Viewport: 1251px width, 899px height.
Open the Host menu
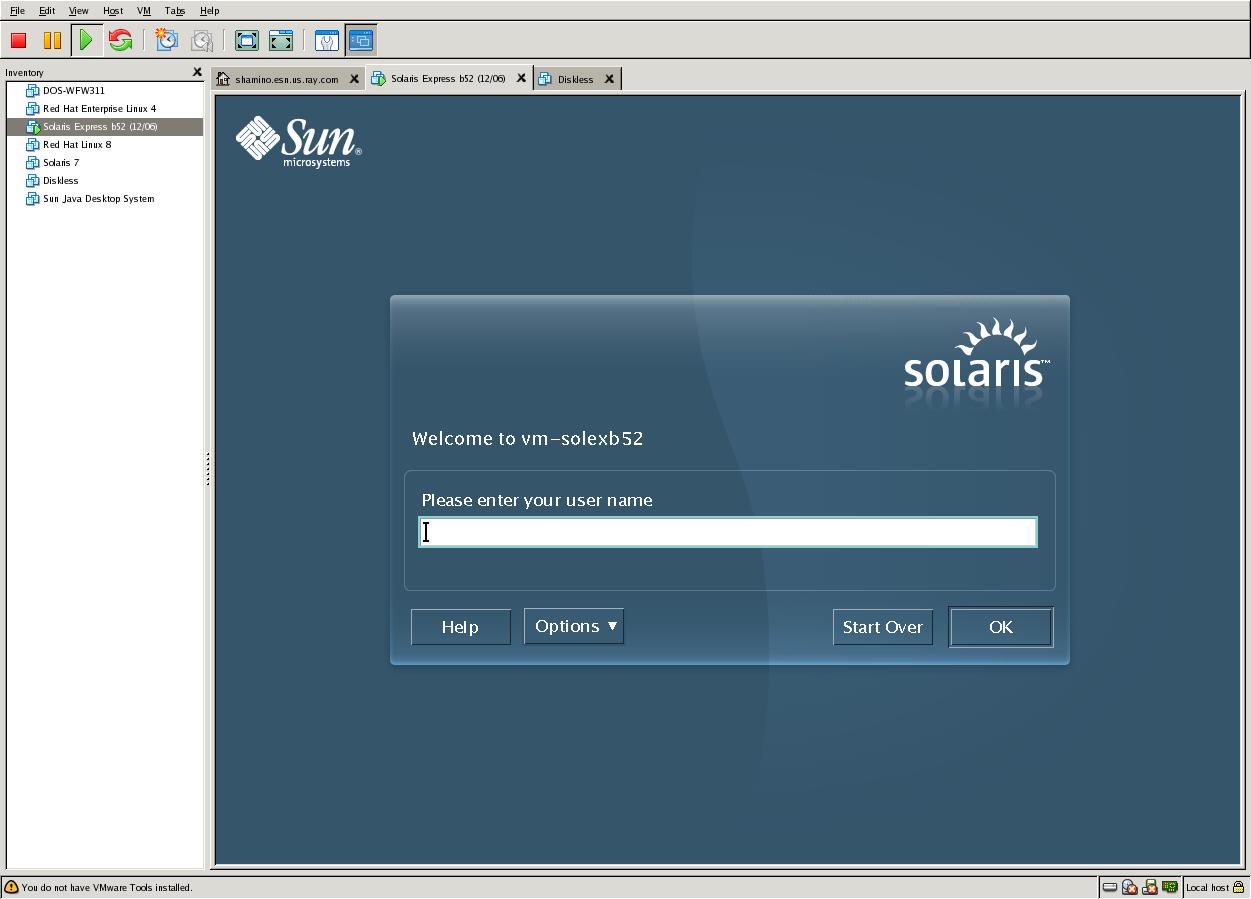point(113,11)
